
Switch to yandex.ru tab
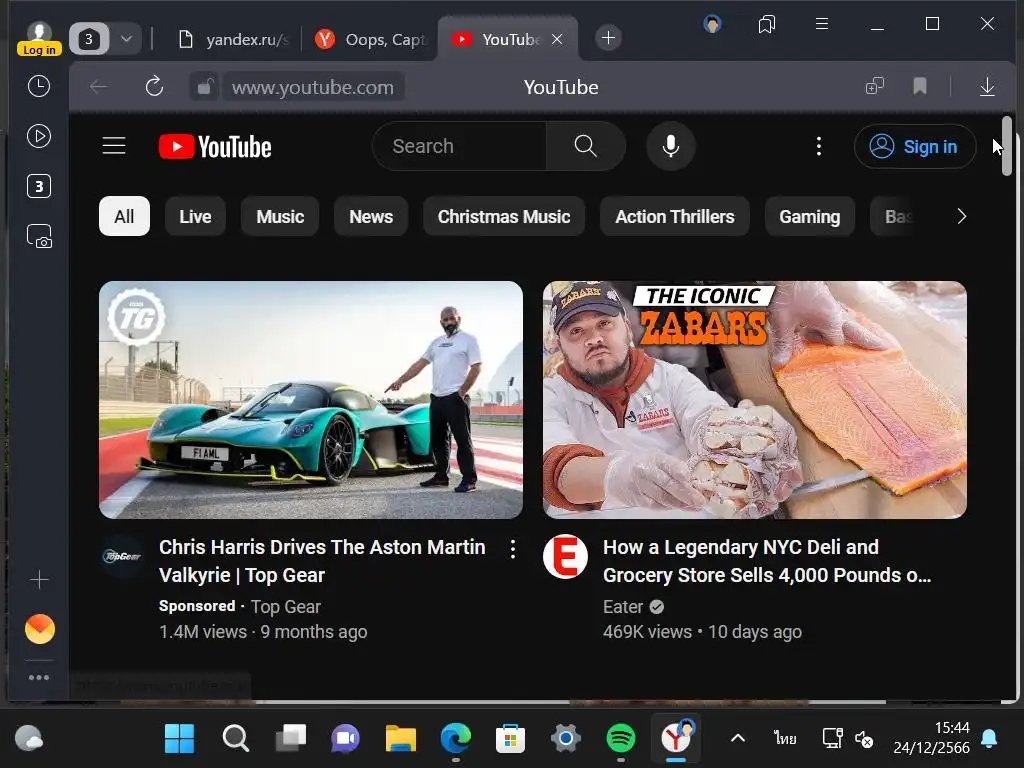[x=234, y=39]
